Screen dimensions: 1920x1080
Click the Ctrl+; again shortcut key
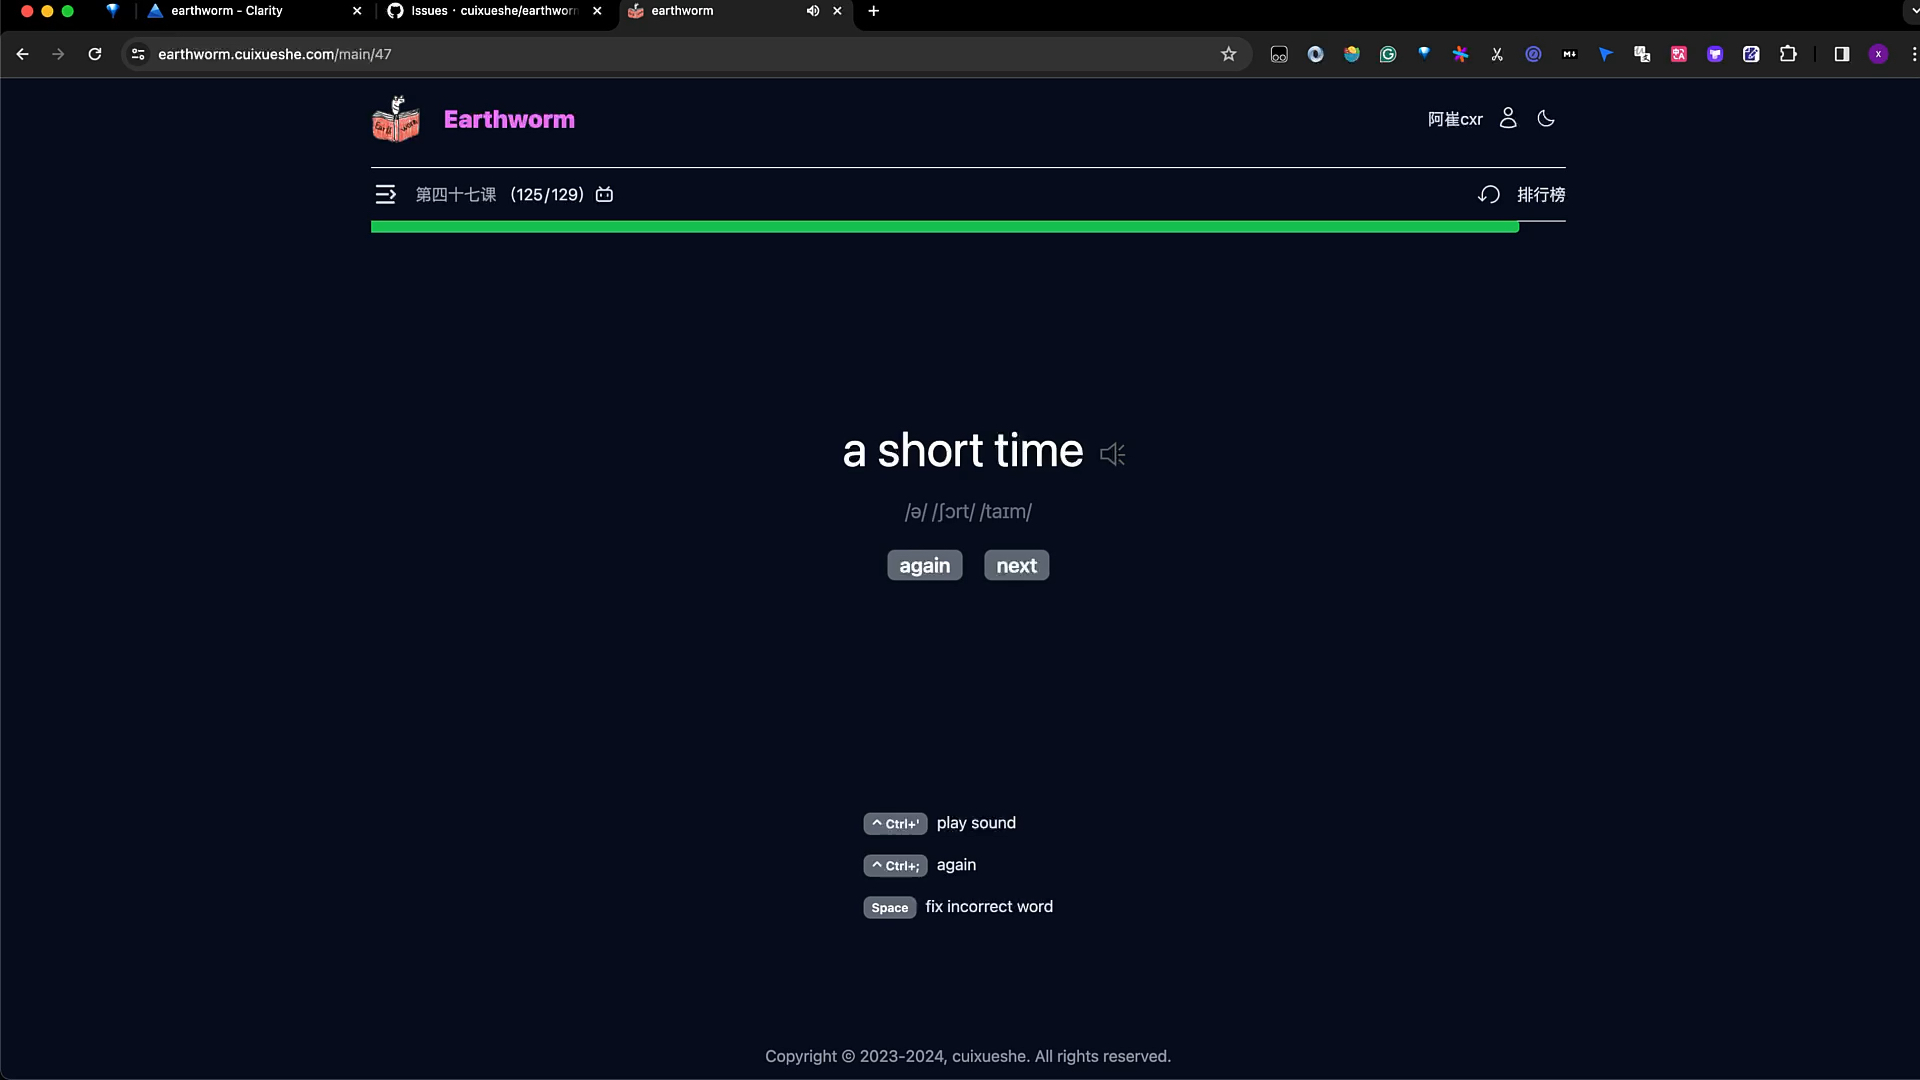click(895, 865)
